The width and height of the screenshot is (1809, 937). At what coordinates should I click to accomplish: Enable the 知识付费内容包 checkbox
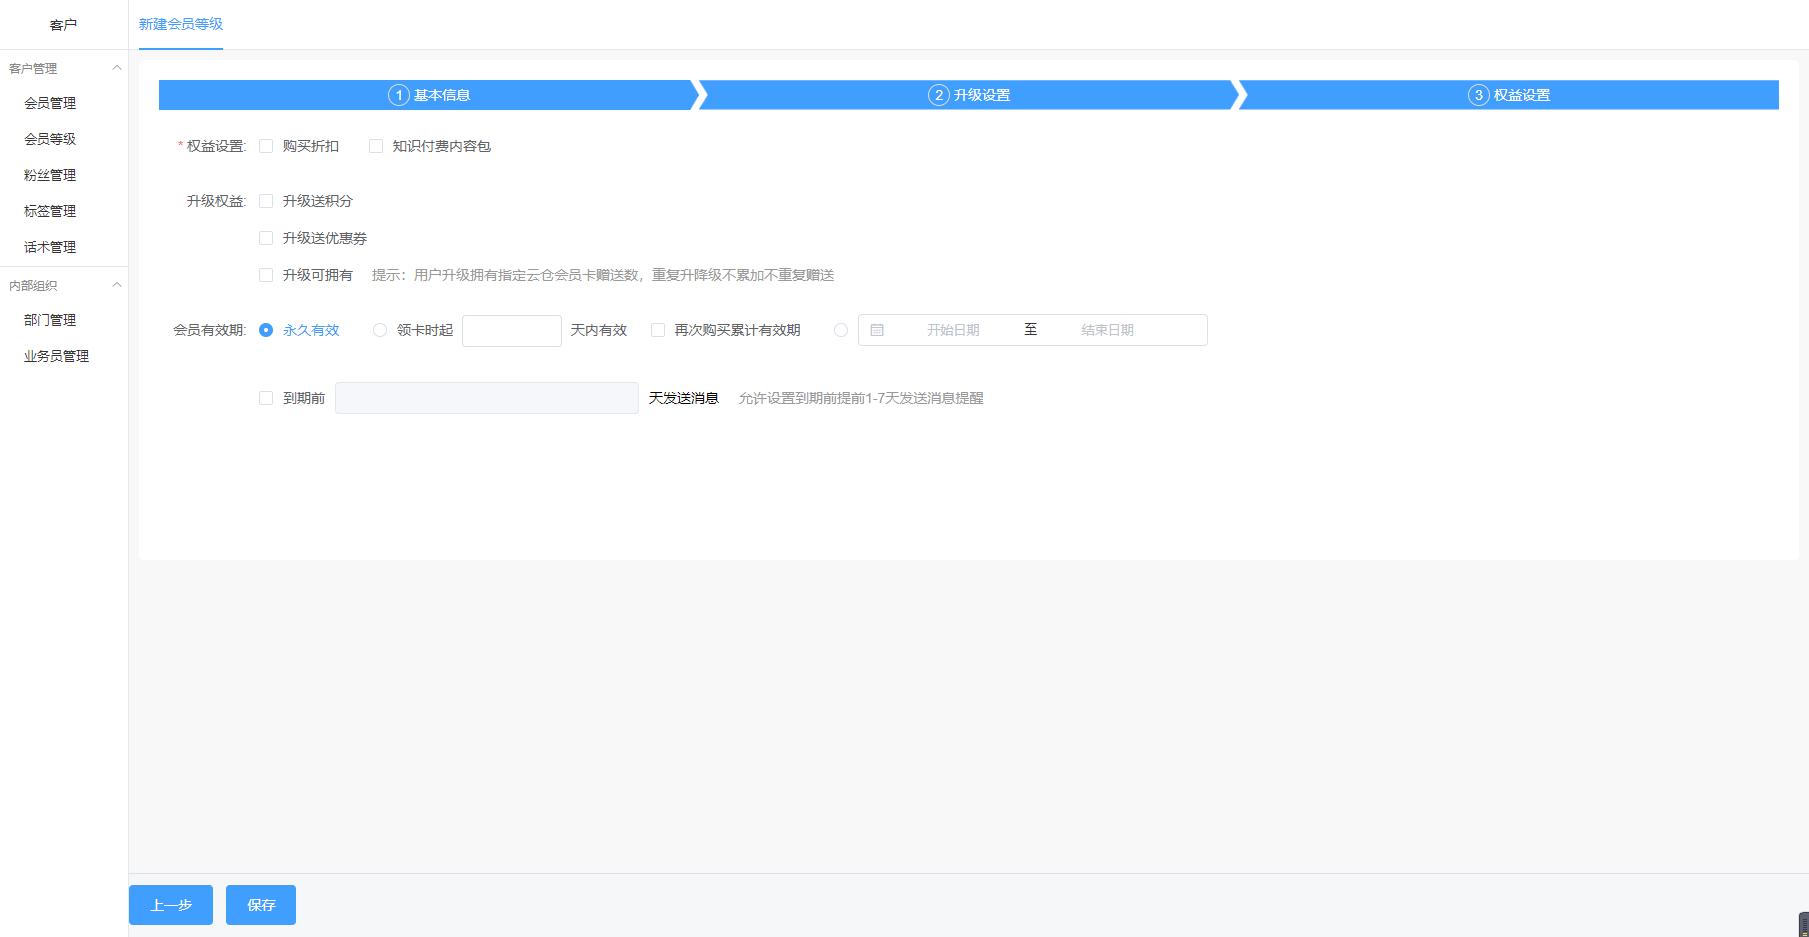click(376, 146)
